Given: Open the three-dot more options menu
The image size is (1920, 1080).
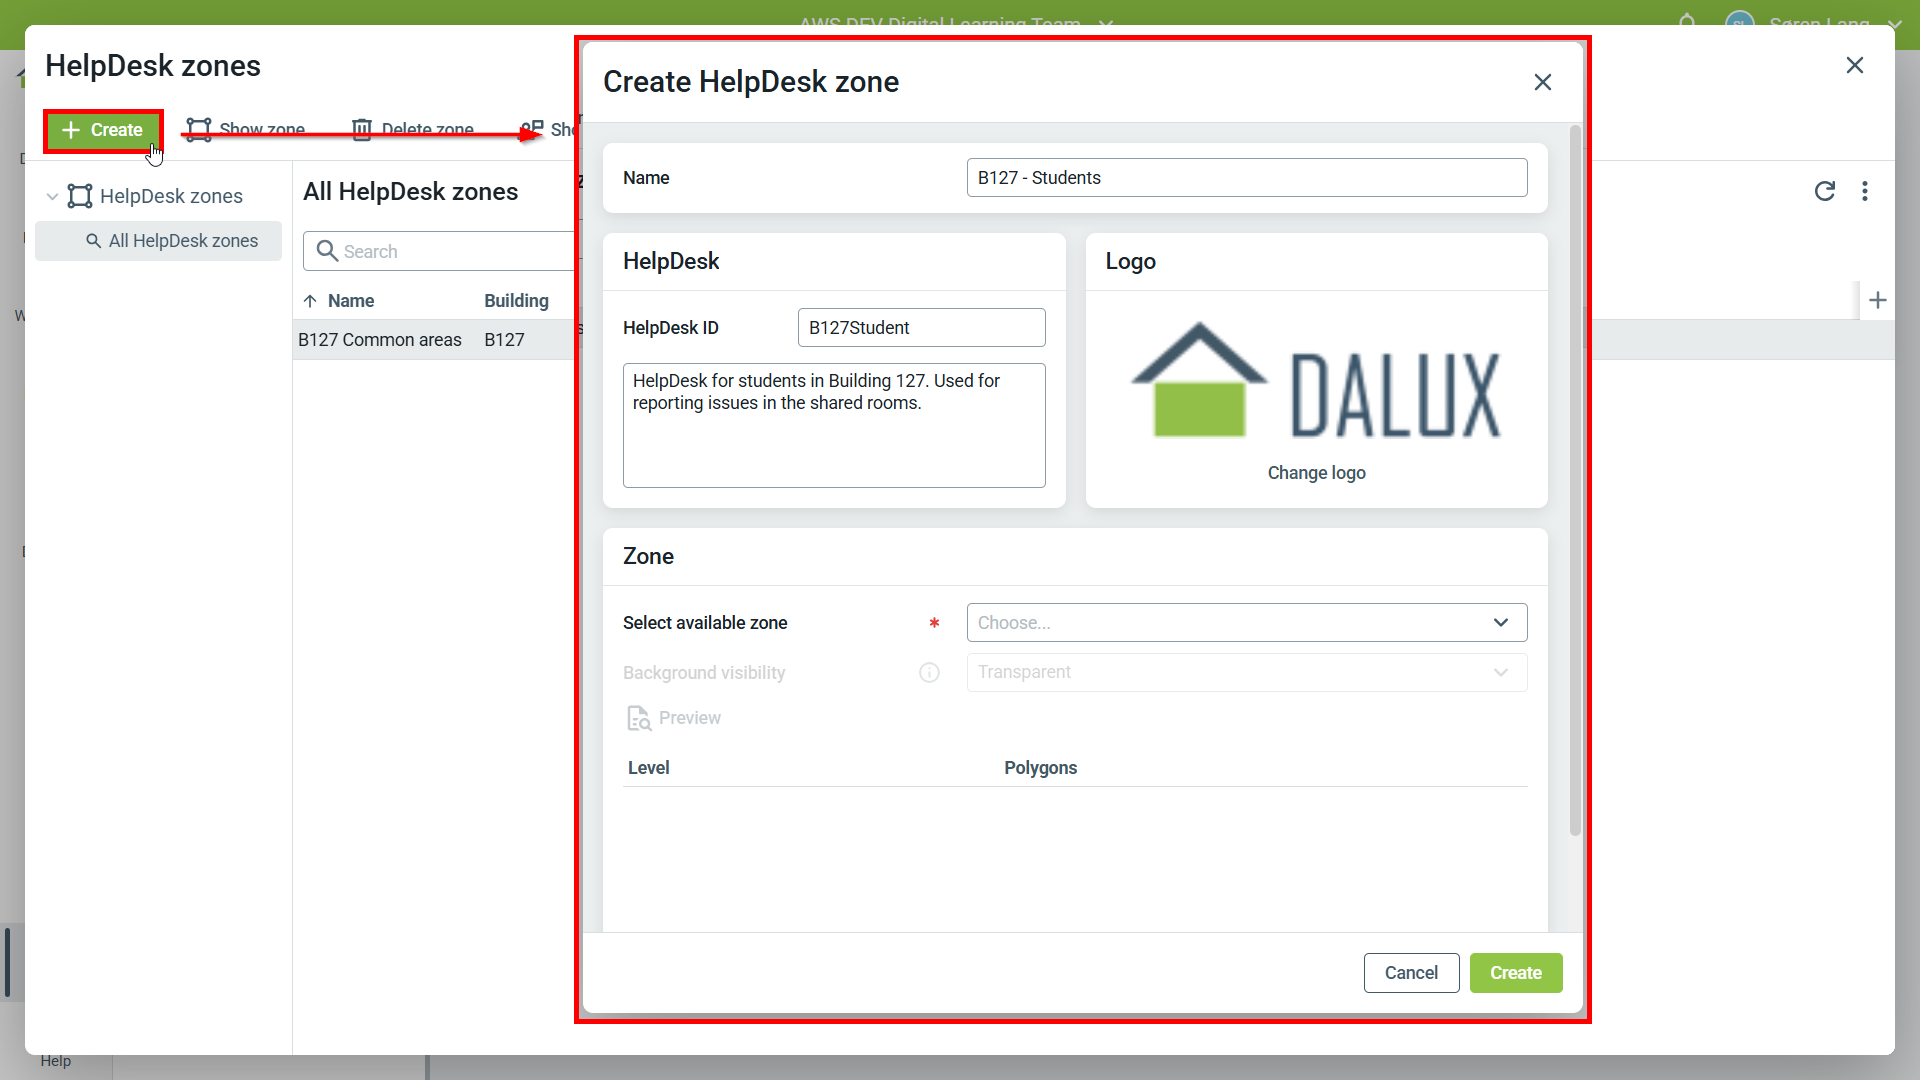Looking at the screenshot, I should (x=1865, y=191).
